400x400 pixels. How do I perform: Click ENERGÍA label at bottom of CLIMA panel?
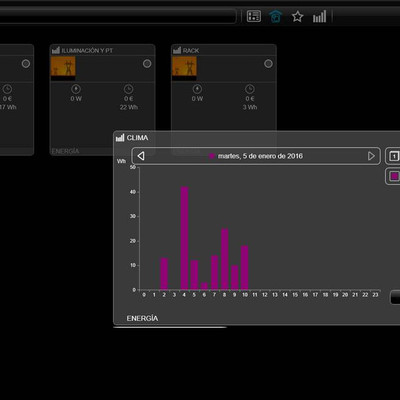coord(142,318)
